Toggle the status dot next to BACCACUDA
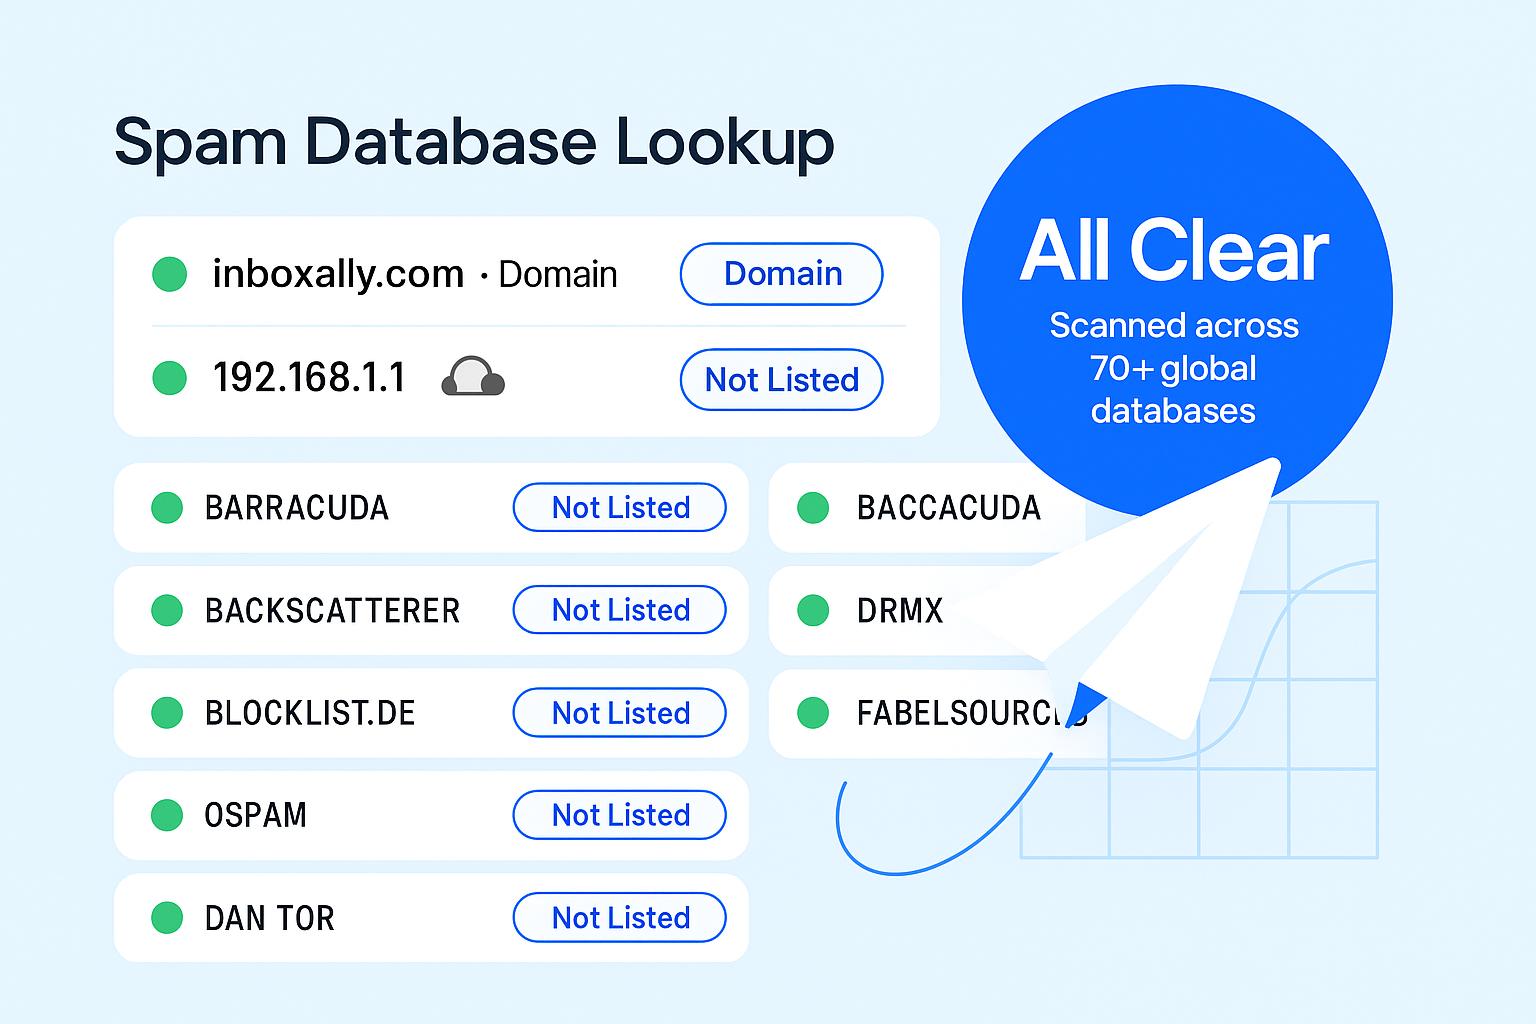 (x=812, y=508)
